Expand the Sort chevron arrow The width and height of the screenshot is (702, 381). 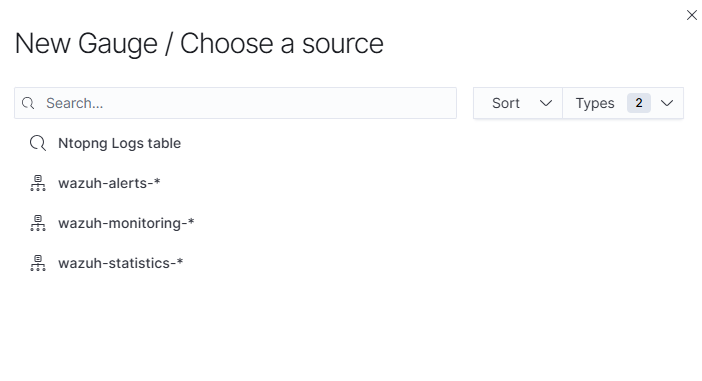(545, 103)
